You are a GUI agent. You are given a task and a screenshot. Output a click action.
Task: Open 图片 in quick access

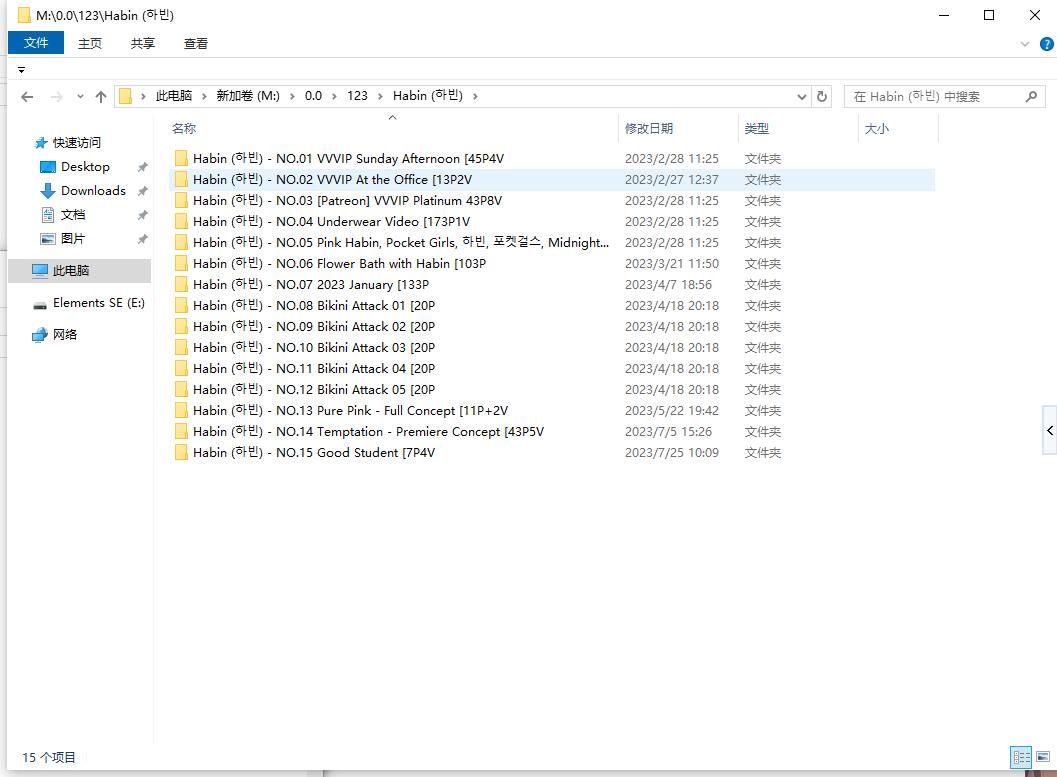[x=72, y=239]
